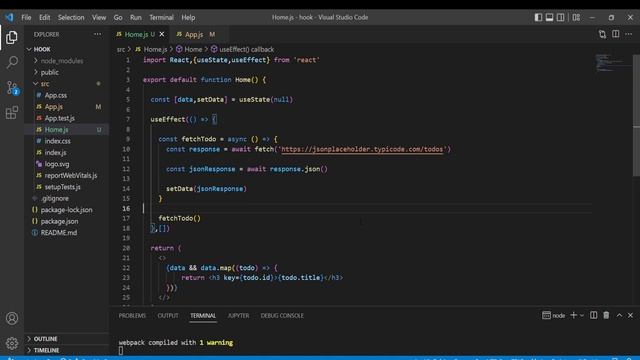The image size is (640, 360).
Task: Select the TERMINAL panel tab
Action: [203, 316]
